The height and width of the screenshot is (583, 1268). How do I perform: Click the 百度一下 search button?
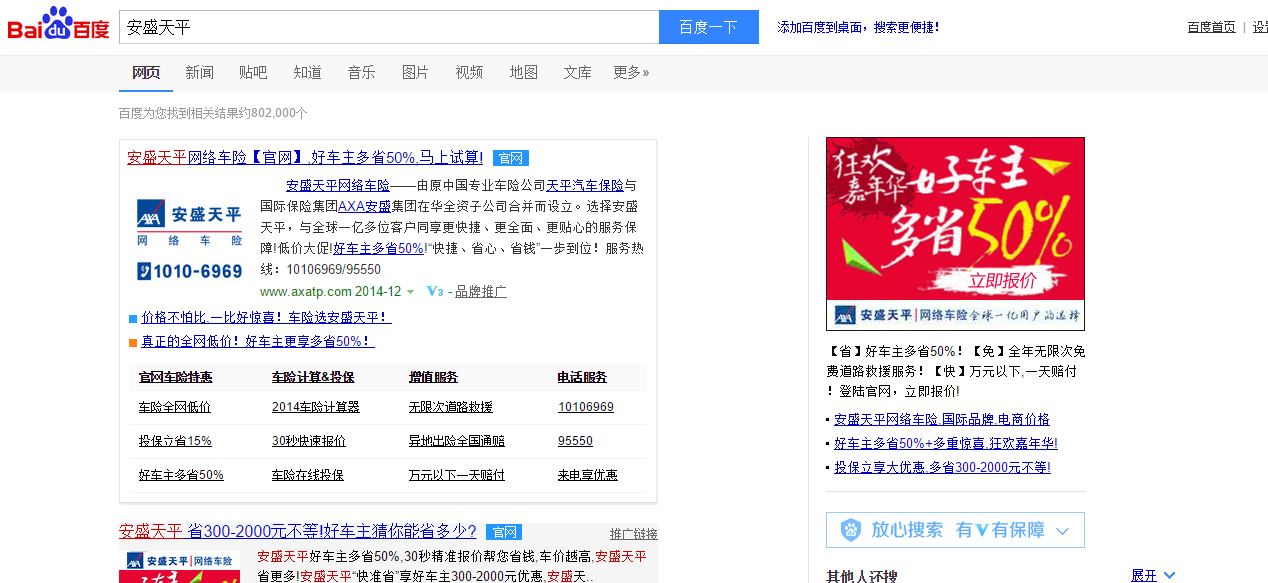pos(709,27)
